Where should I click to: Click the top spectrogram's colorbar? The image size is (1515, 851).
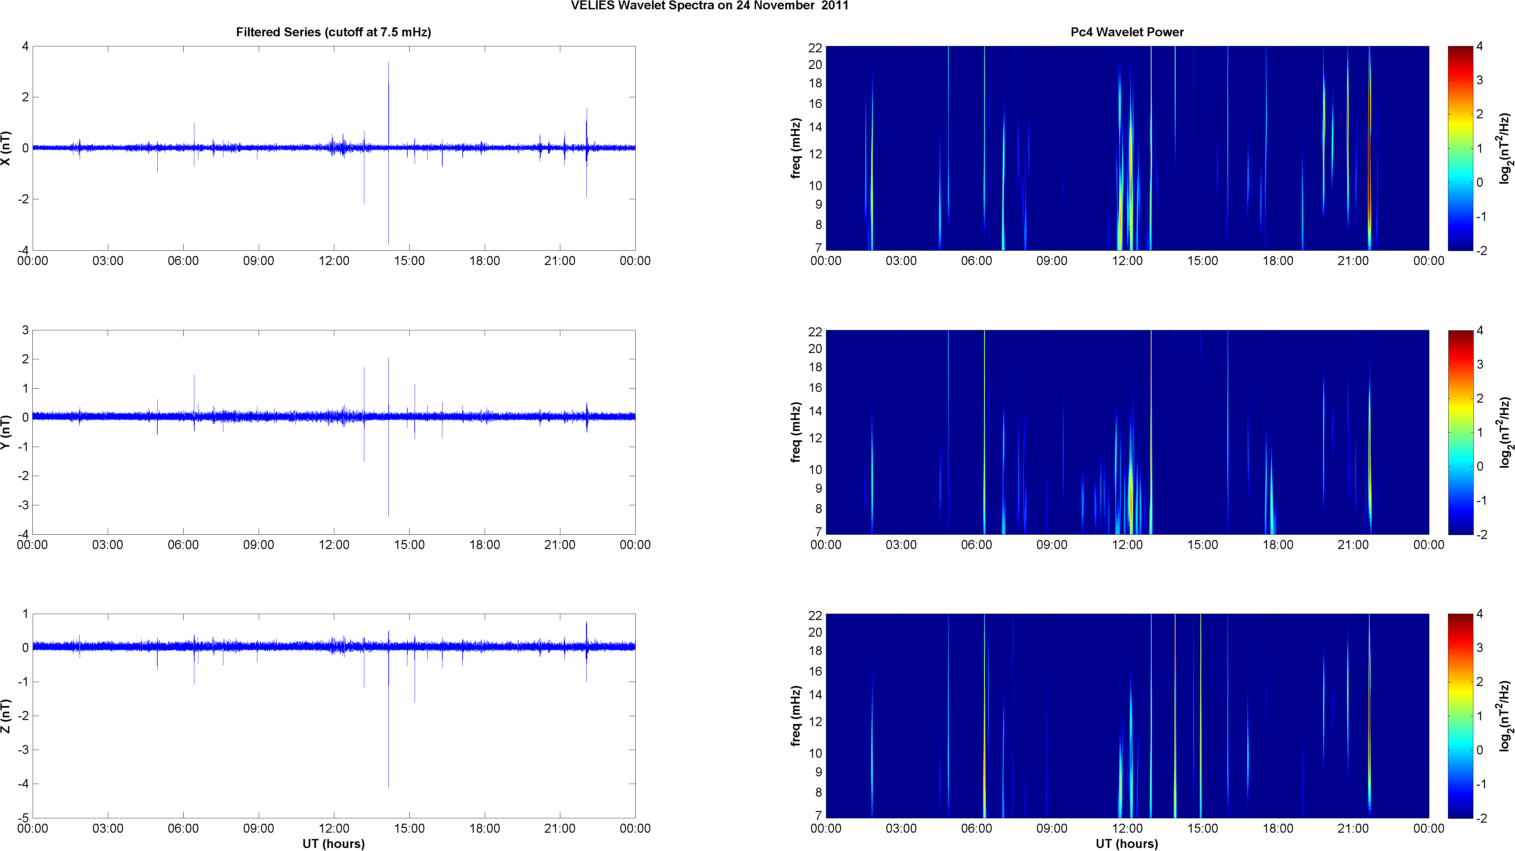(1459, 148)
